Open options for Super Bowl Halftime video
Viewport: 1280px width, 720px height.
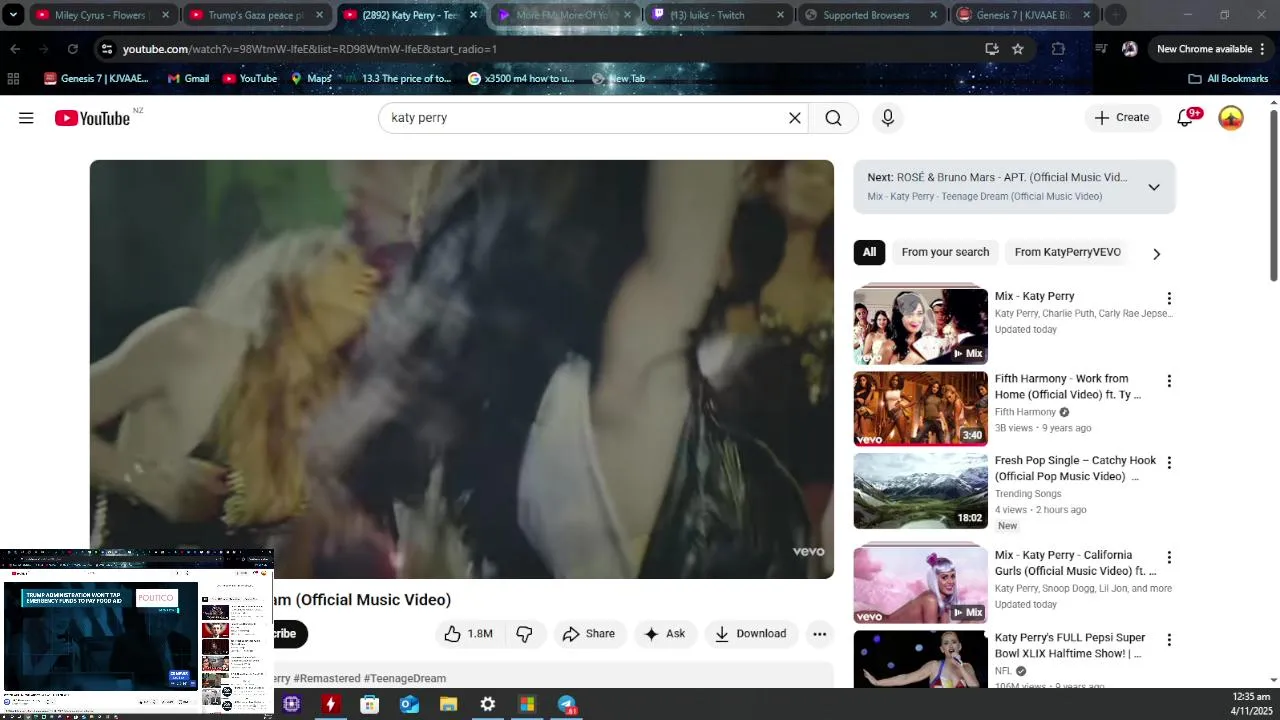pos(1168,640)
